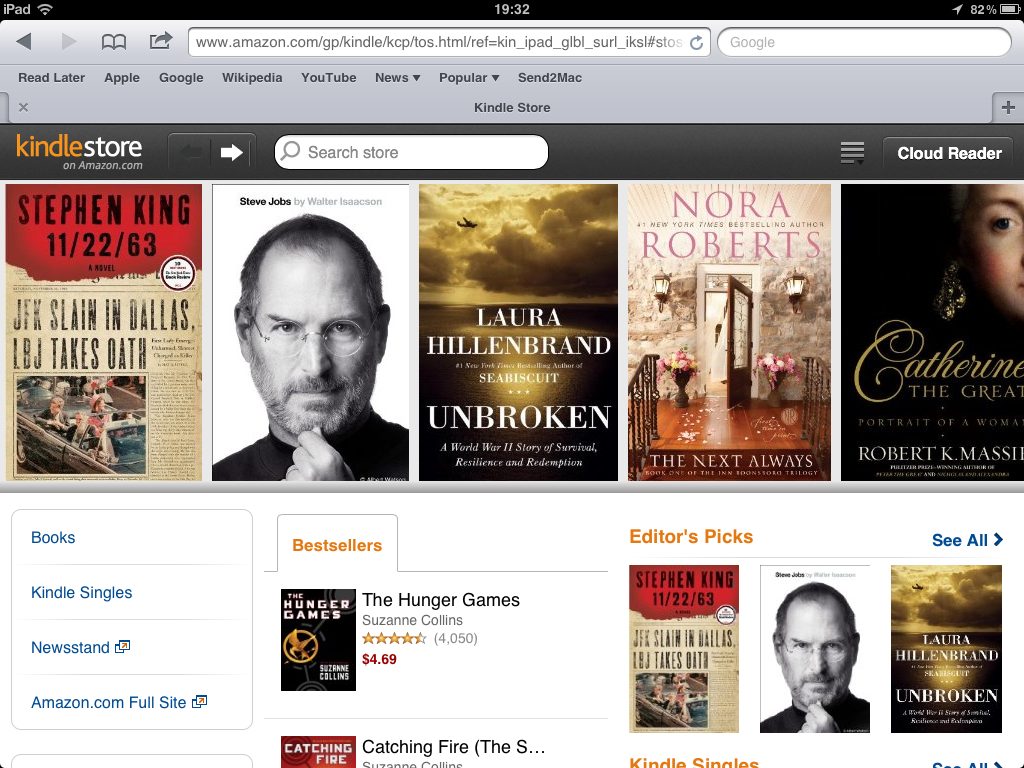Open Safari bookmarks via the book icon
The height and width of the screenshot is (768, 1024).
114,41
